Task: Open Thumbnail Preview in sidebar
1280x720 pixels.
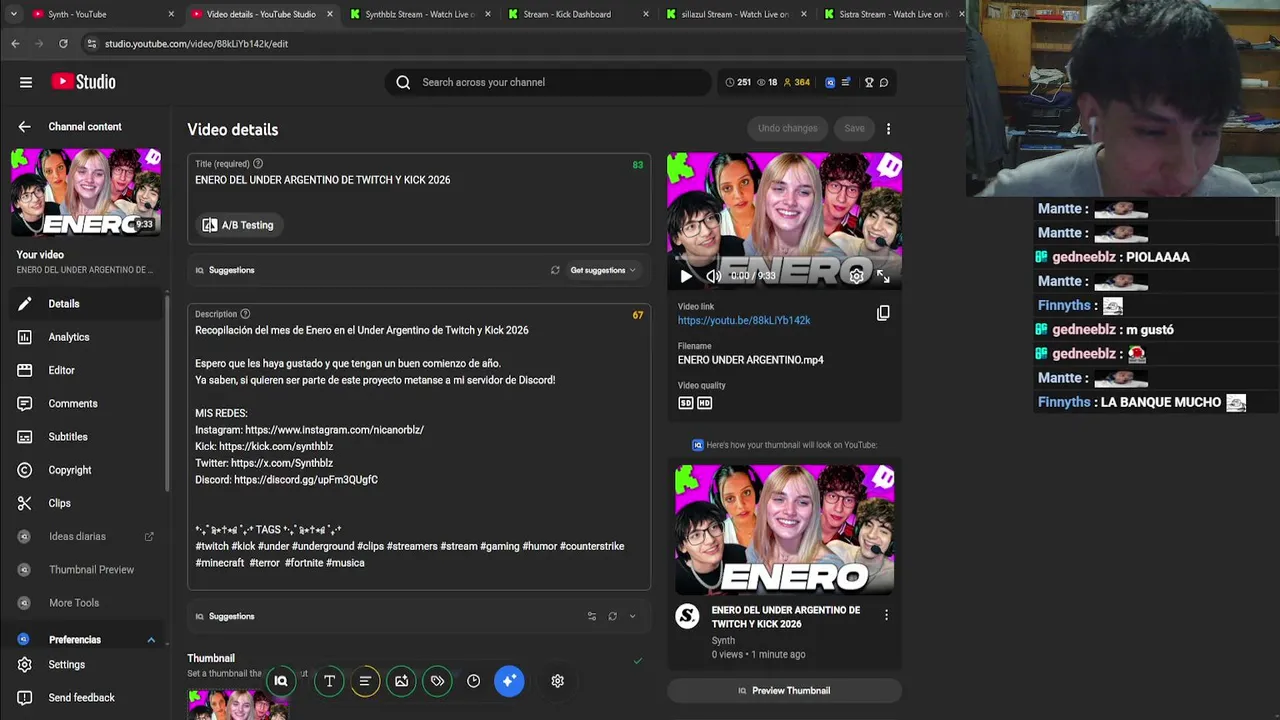Action: pyautogui.click(x=85, y=570)
